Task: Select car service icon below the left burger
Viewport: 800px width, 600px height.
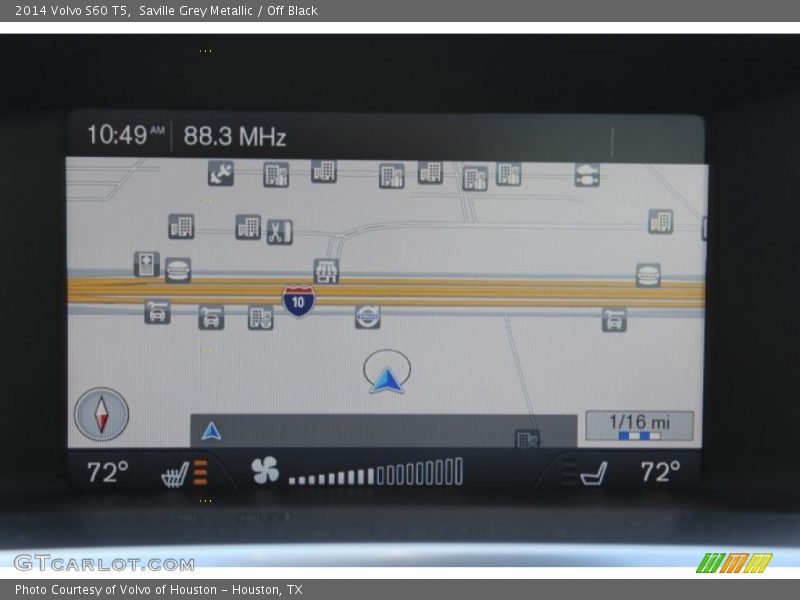Action: coord(157,312)
